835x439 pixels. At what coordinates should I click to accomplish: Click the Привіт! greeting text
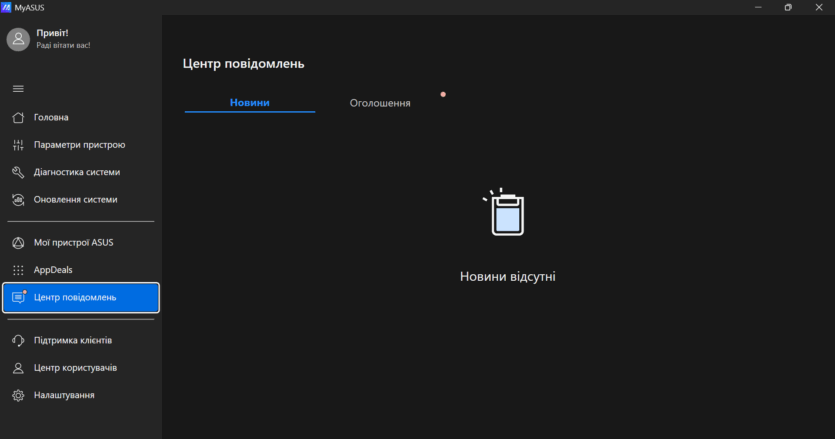52,33
